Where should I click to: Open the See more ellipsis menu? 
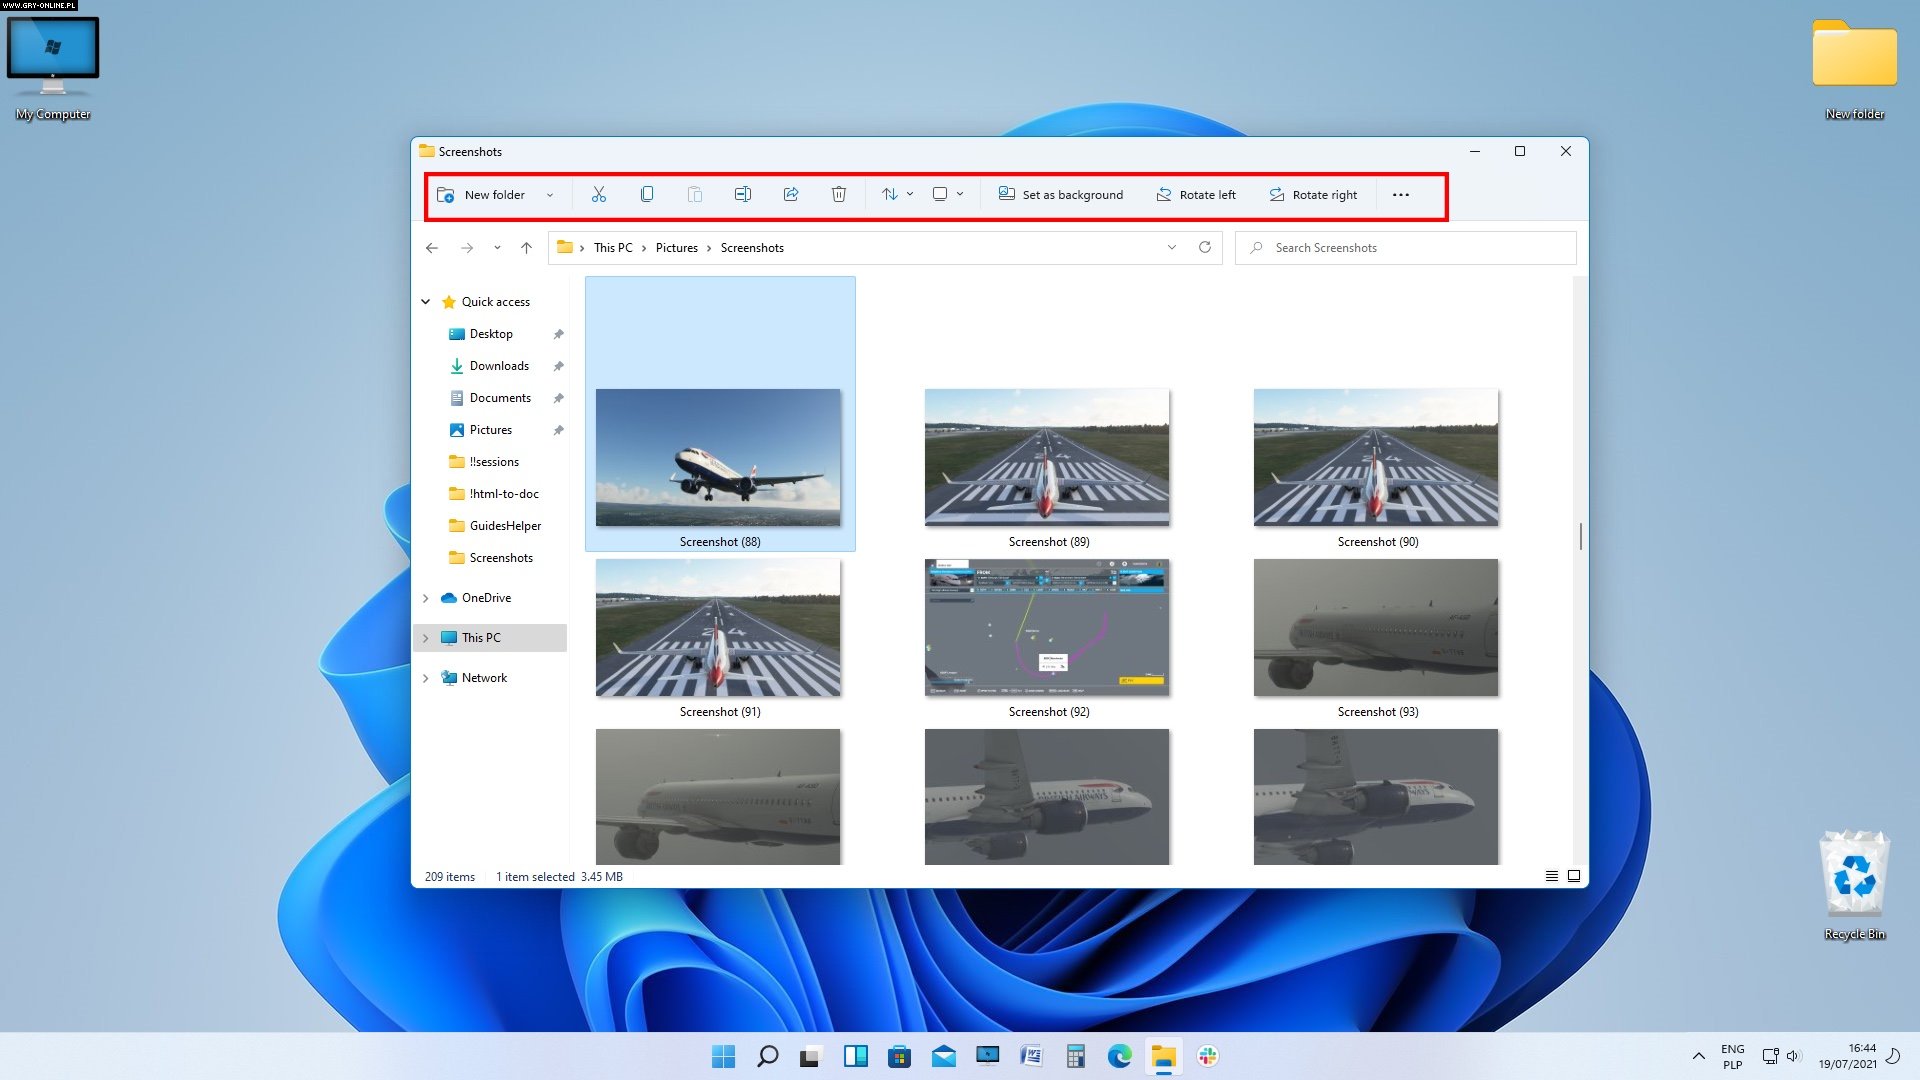pos(1400,195)
